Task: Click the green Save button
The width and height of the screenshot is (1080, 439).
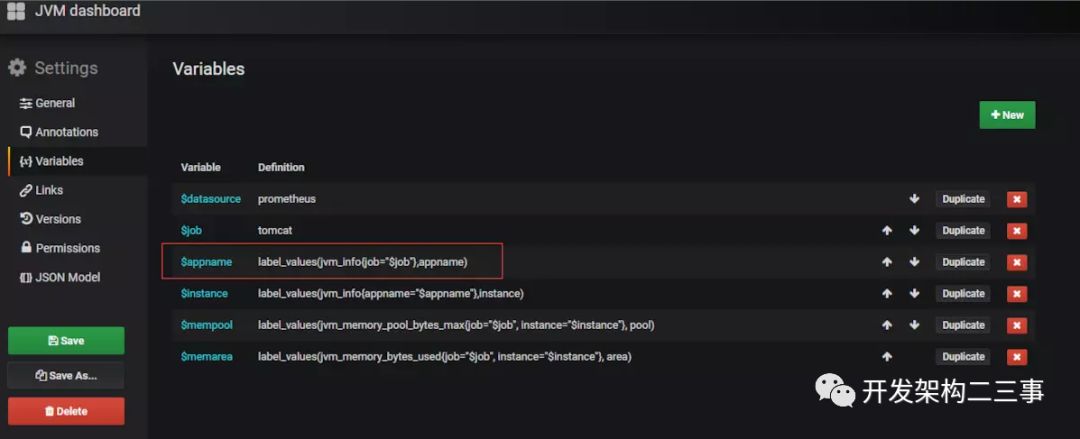Action: [66, 340]
